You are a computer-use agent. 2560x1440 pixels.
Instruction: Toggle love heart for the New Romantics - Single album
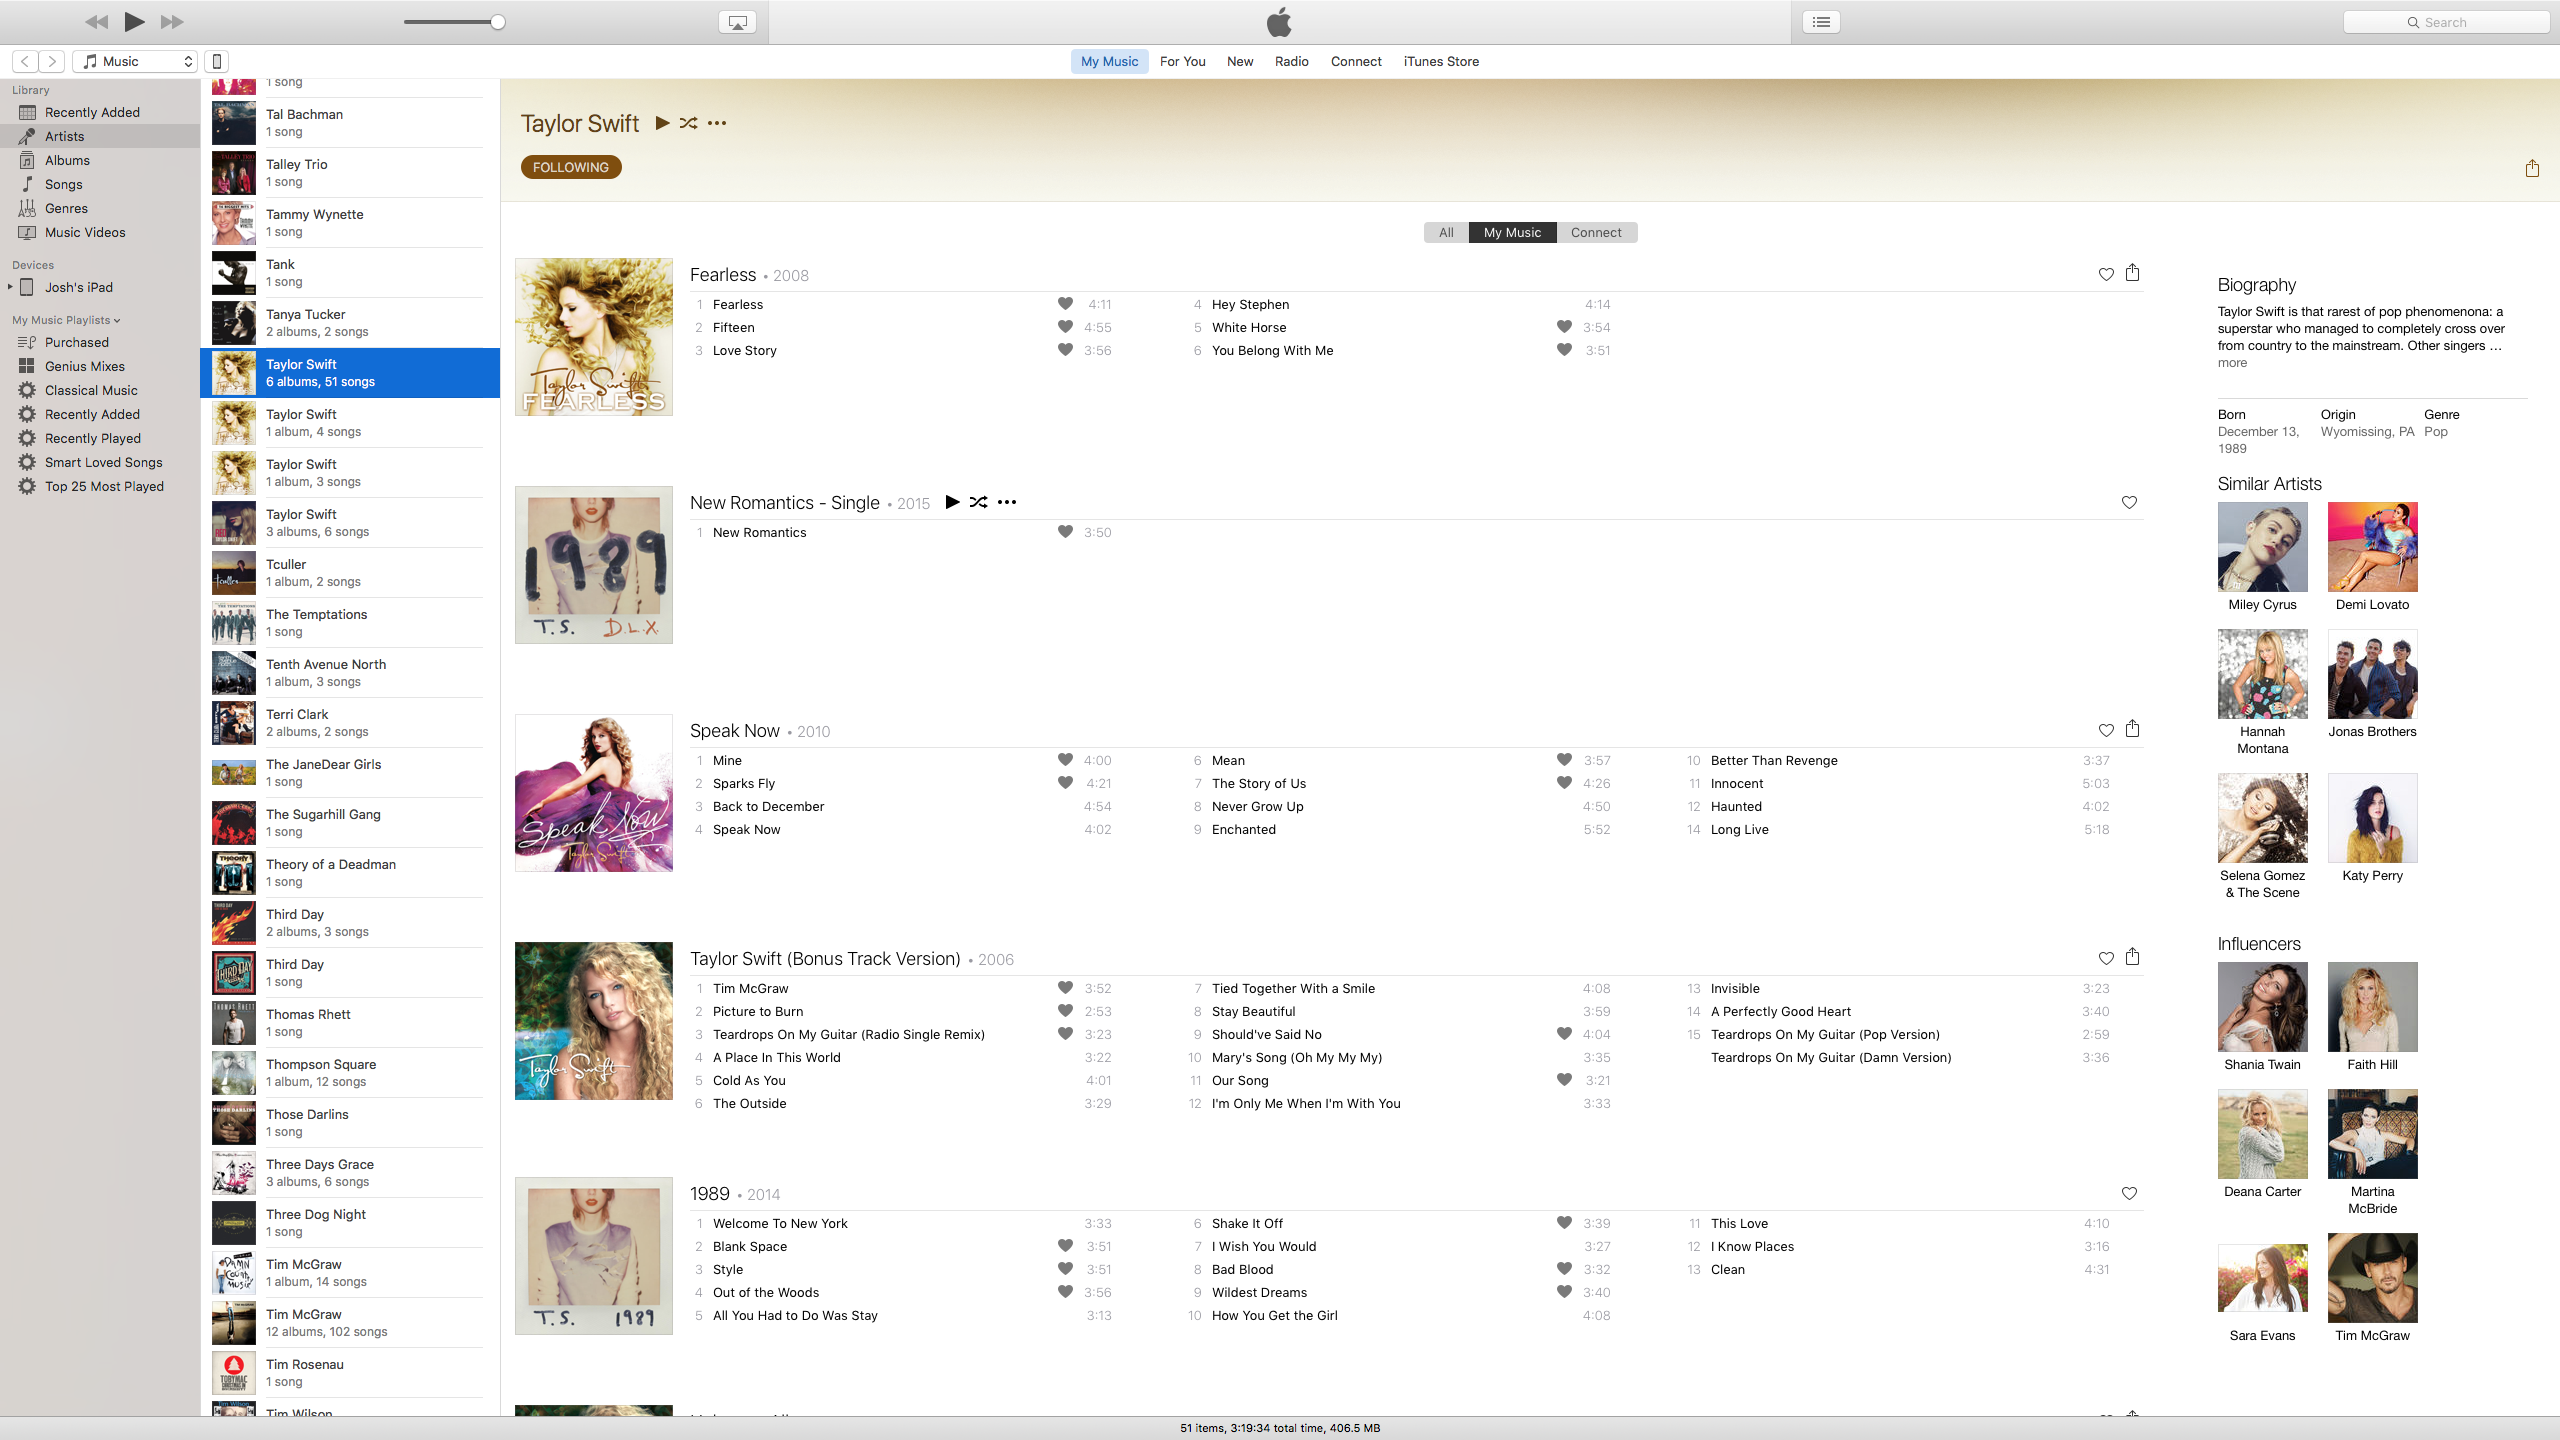(2129, 502)
